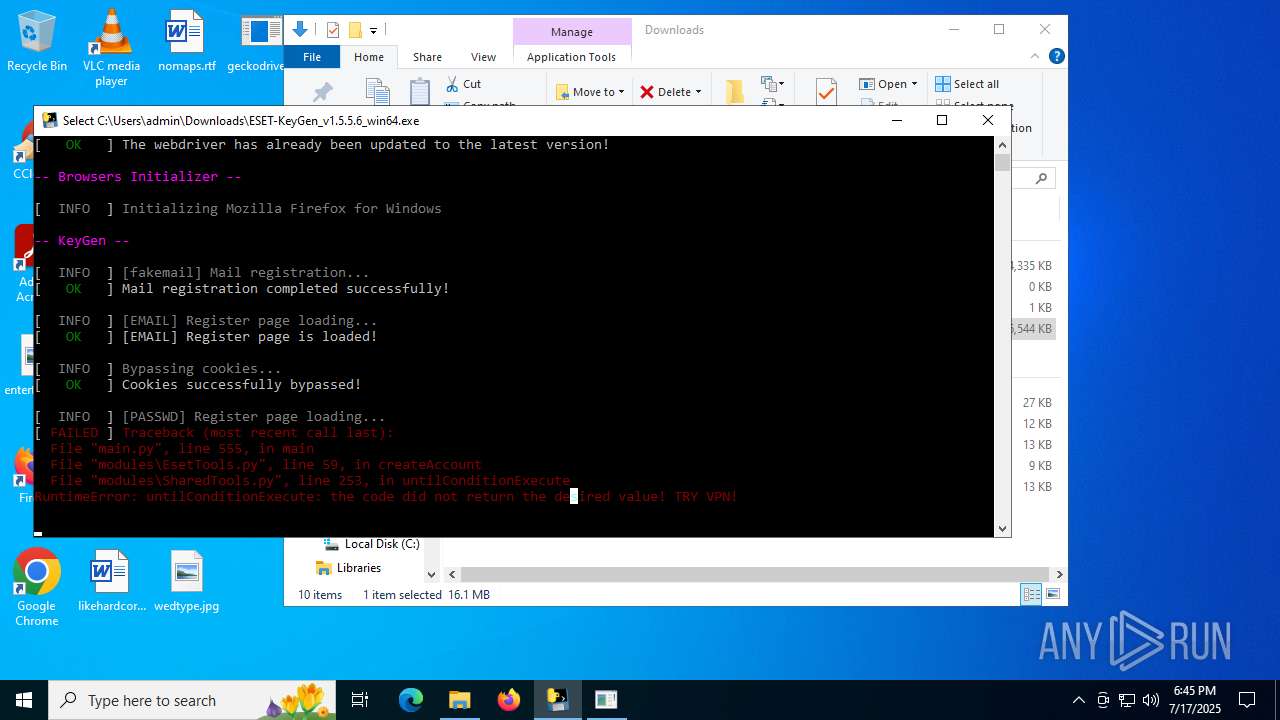
Task: Open the File tab in Explorer
Action: point(312,57)
